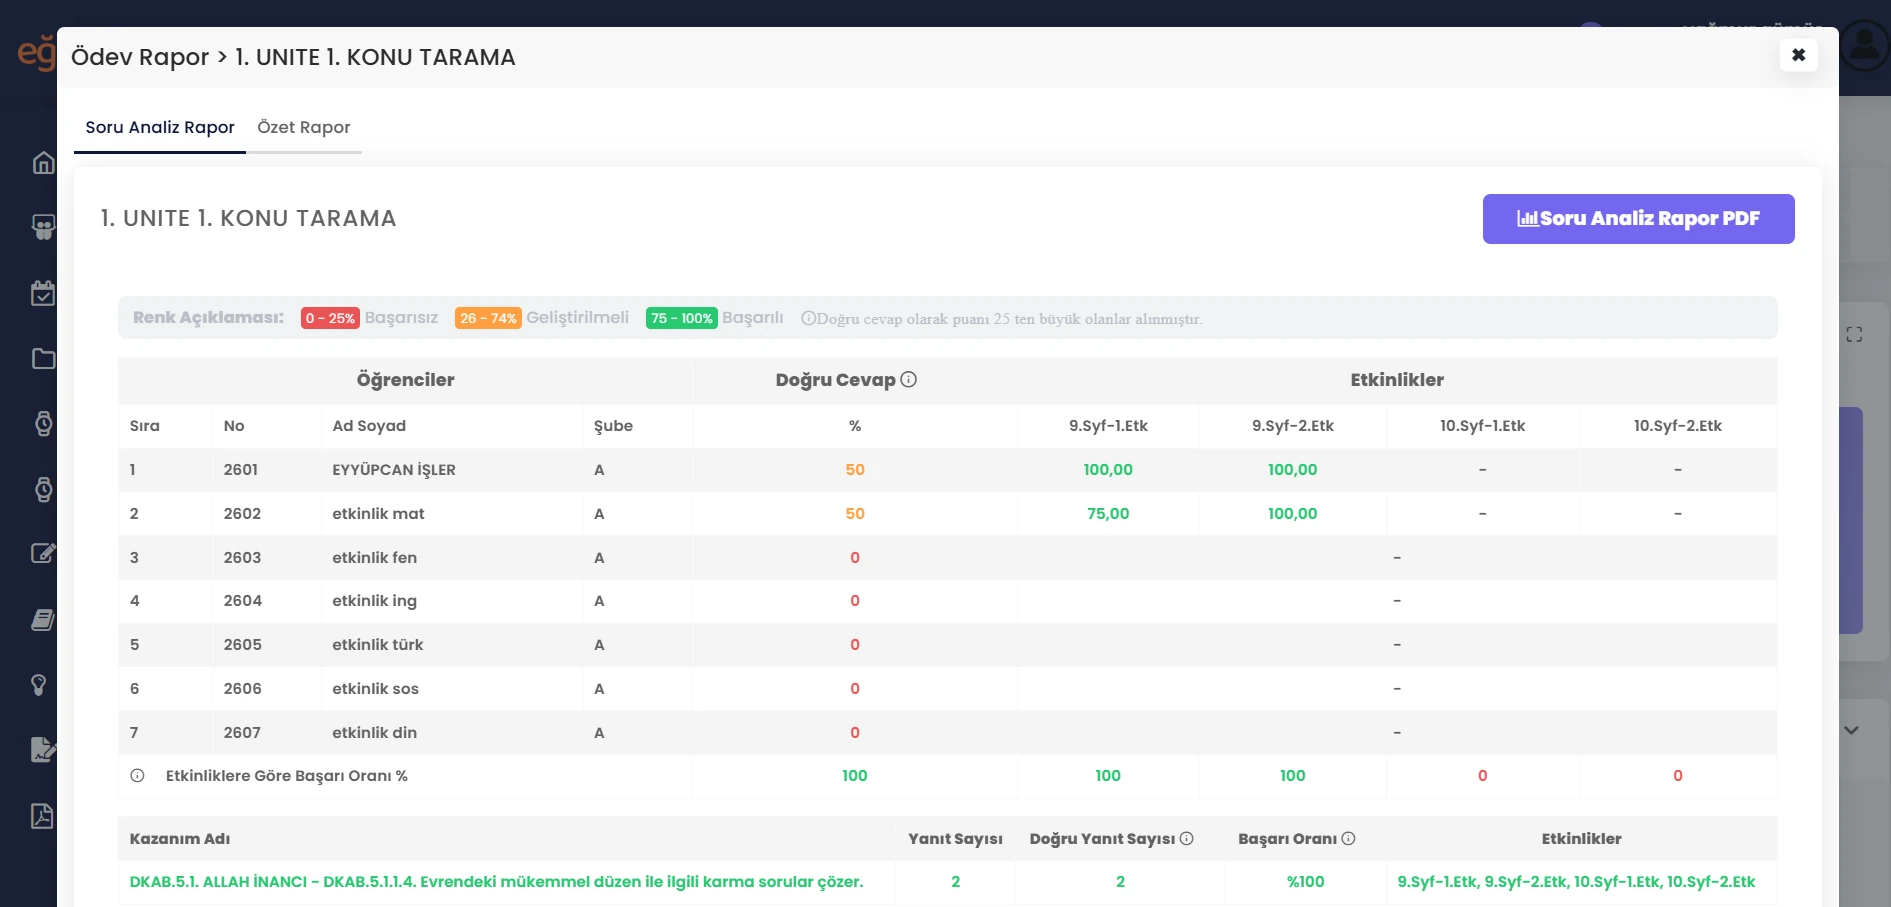The image size is (1891, 907).
Task: Open the DKAB.5.1. ALLAH İNANCI kazanım link
Action: click(496, 882)
